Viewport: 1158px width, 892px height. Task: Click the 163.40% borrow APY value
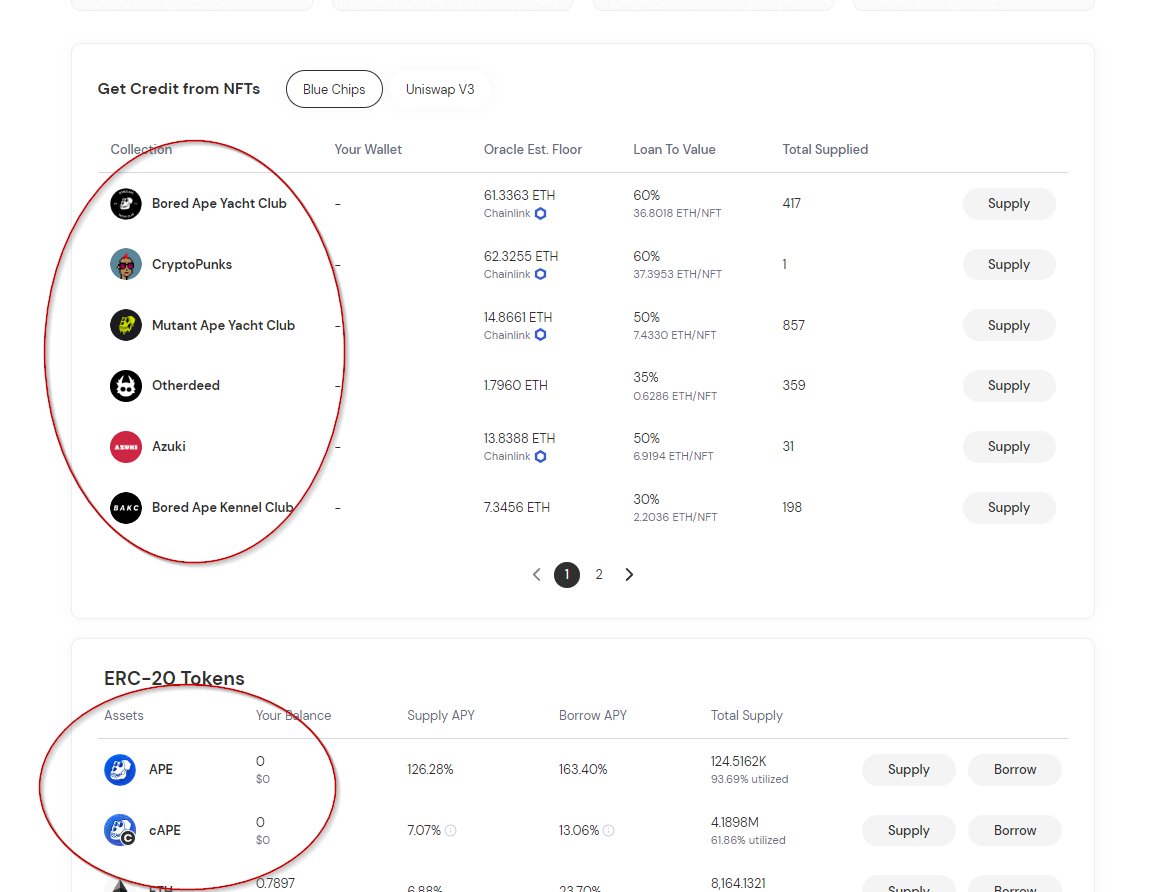tap(583, 769)
